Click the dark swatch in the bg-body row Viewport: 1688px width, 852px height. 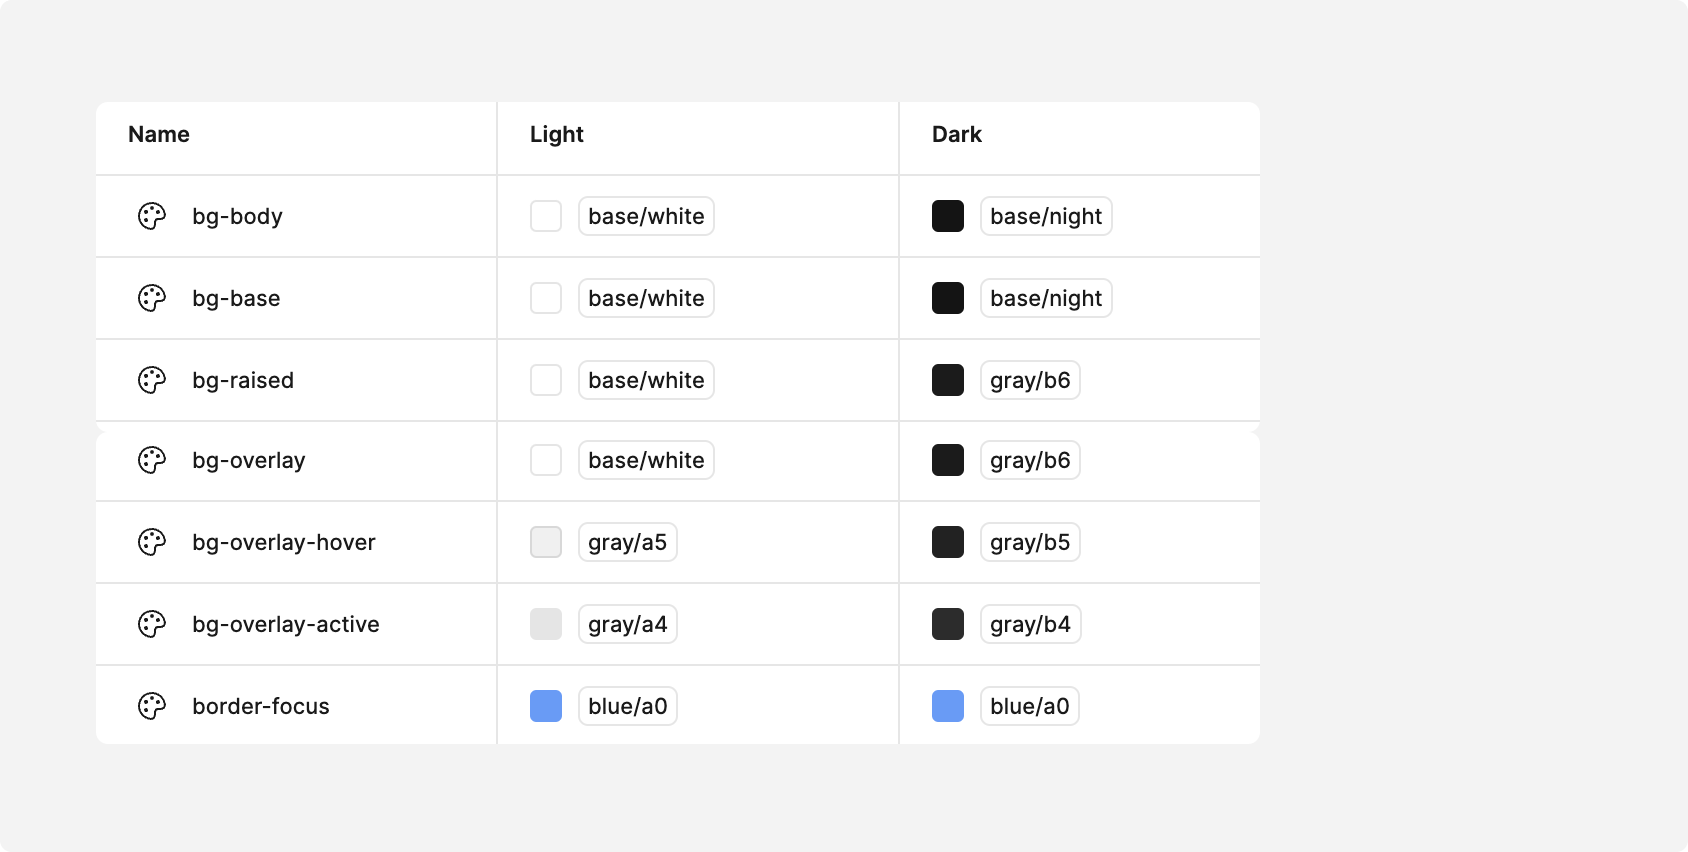click(947, 216)
